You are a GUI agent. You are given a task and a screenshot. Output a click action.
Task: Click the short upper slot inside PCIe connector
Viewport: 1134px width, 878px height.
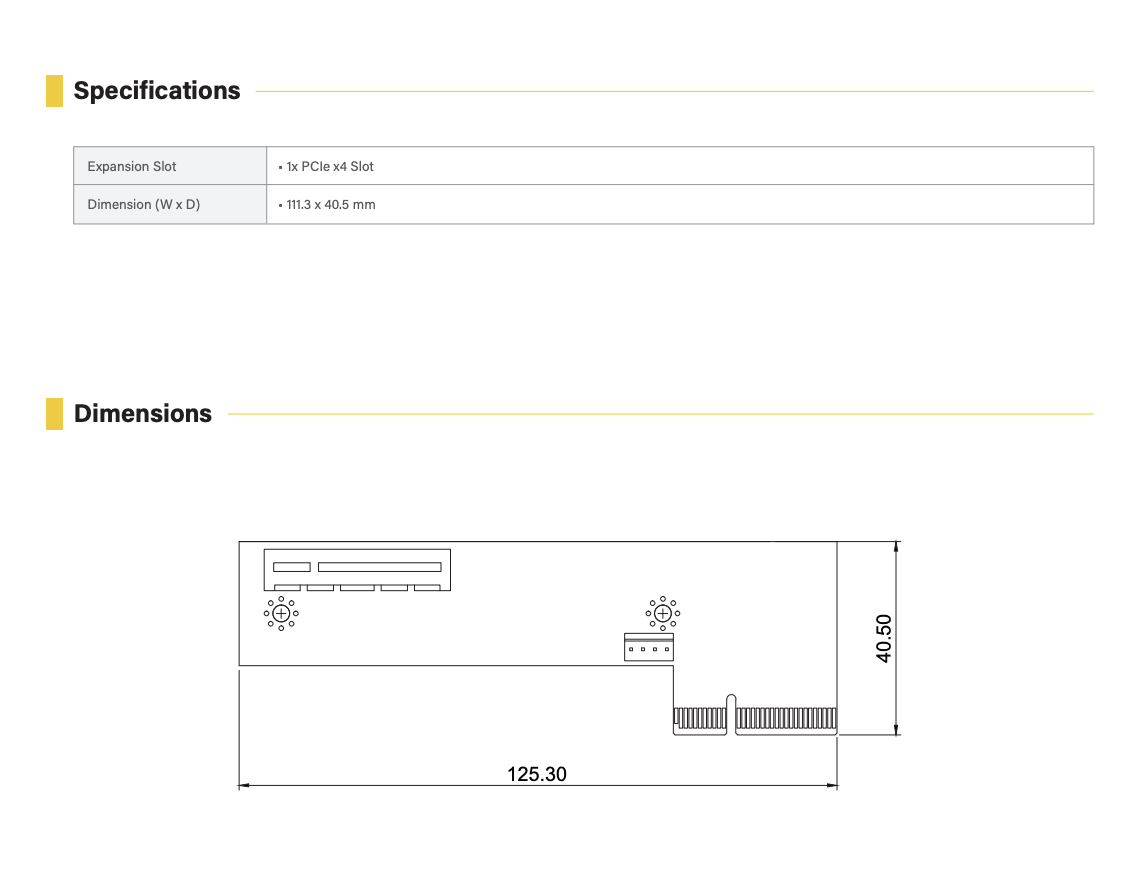292,567
